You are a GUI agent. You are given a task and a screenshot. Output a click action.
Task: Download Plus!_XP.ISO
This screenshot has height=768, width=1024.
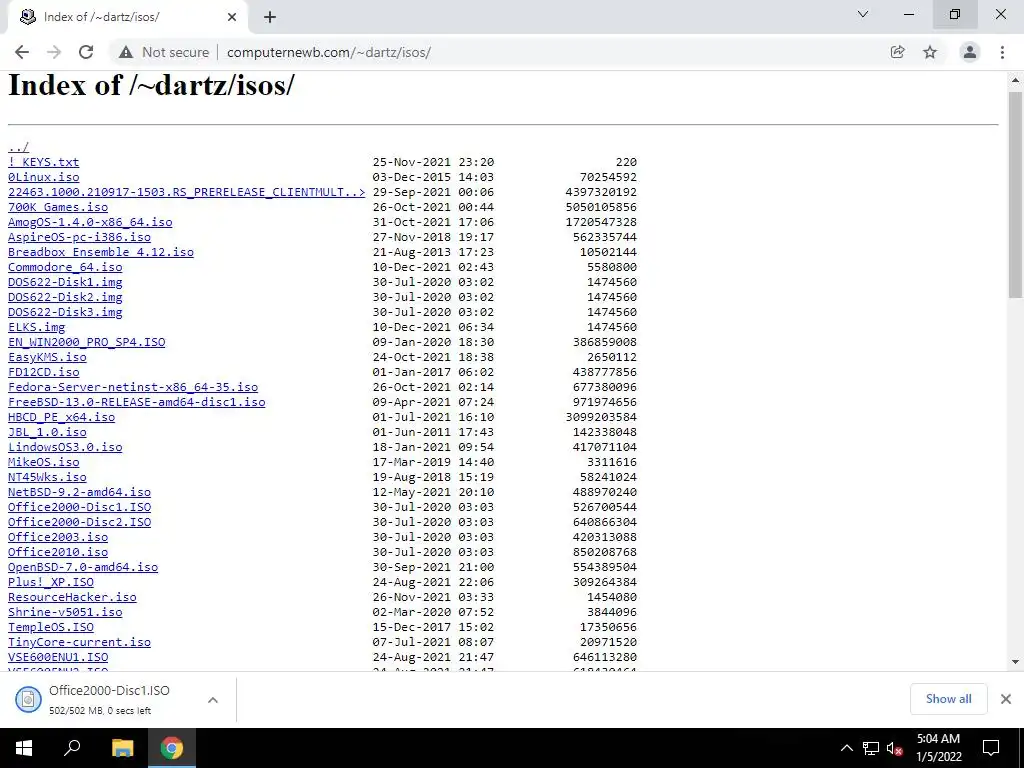click(51, 583)
